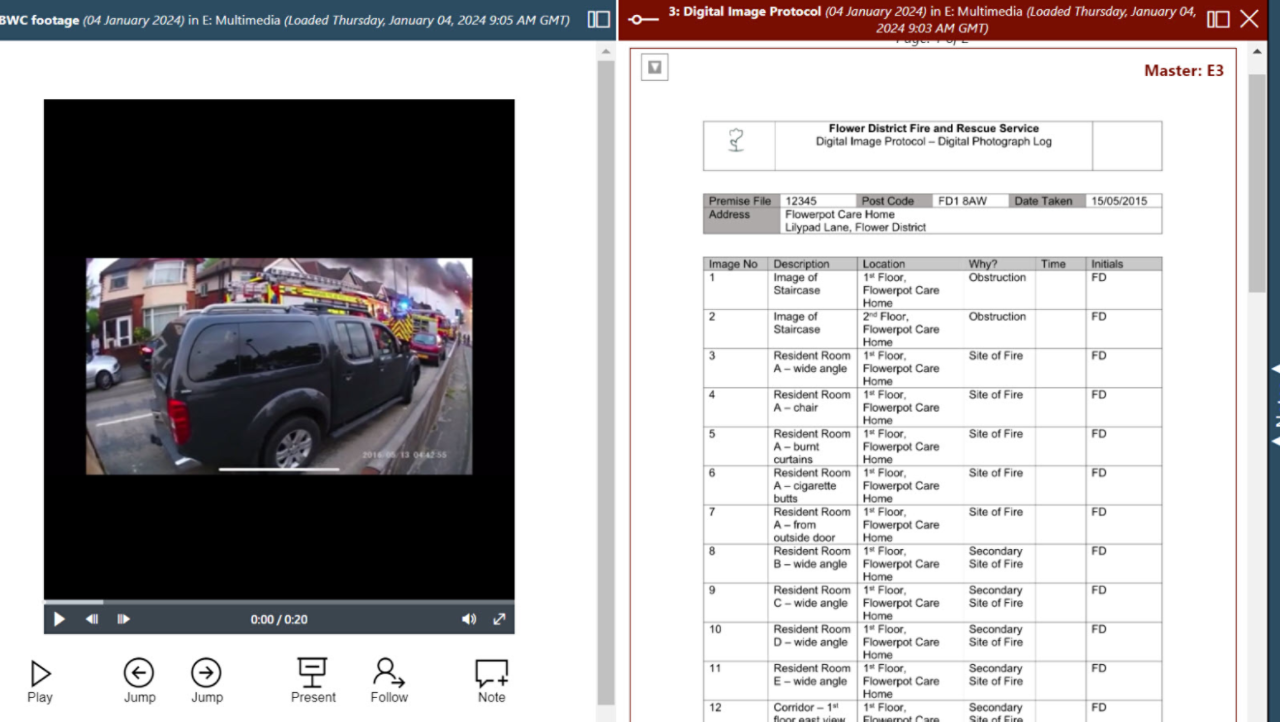Screen dimensions: 1280x722
Task: Toggle split view on BWC footage panel
Action: pos(599,19)
